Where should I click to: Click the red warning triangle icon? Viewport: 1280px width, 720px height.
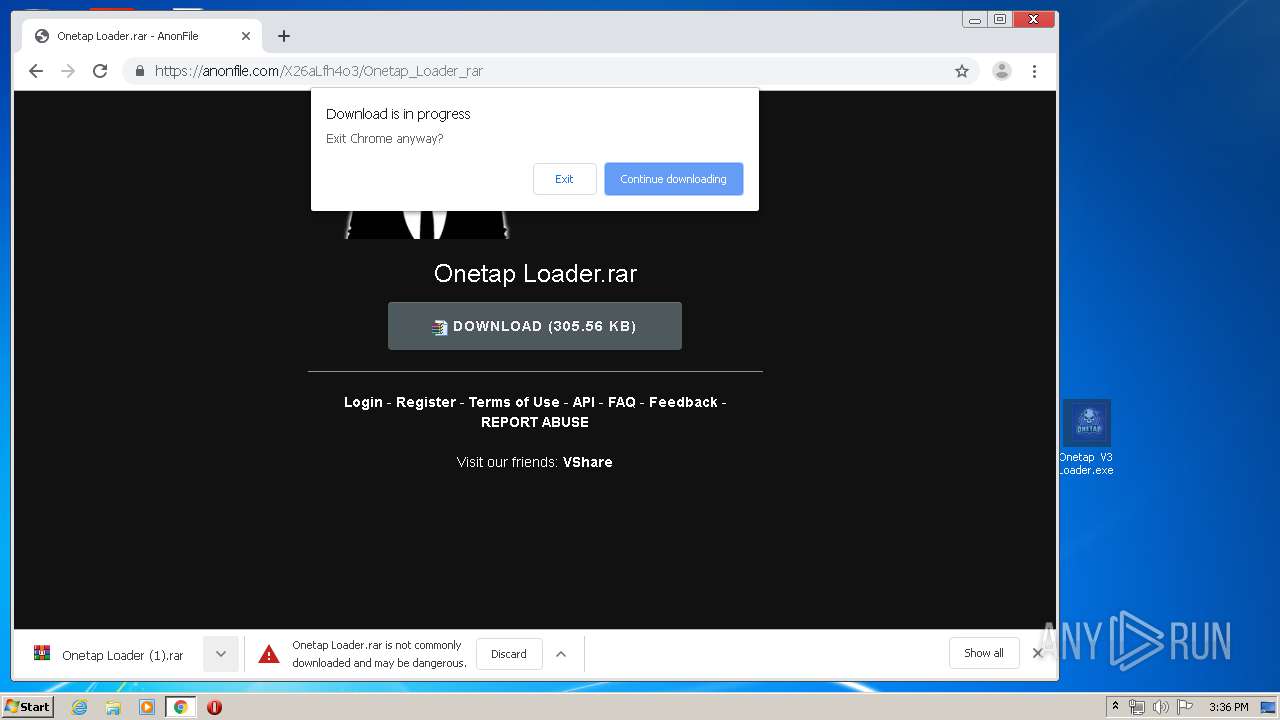269,654
